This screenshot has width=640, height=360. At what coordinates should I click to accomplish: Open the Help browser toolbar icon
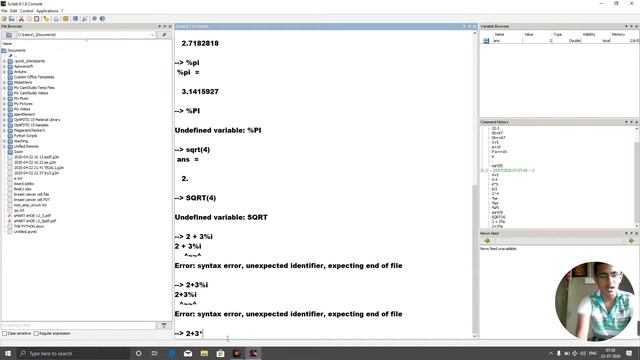point(102,19)
